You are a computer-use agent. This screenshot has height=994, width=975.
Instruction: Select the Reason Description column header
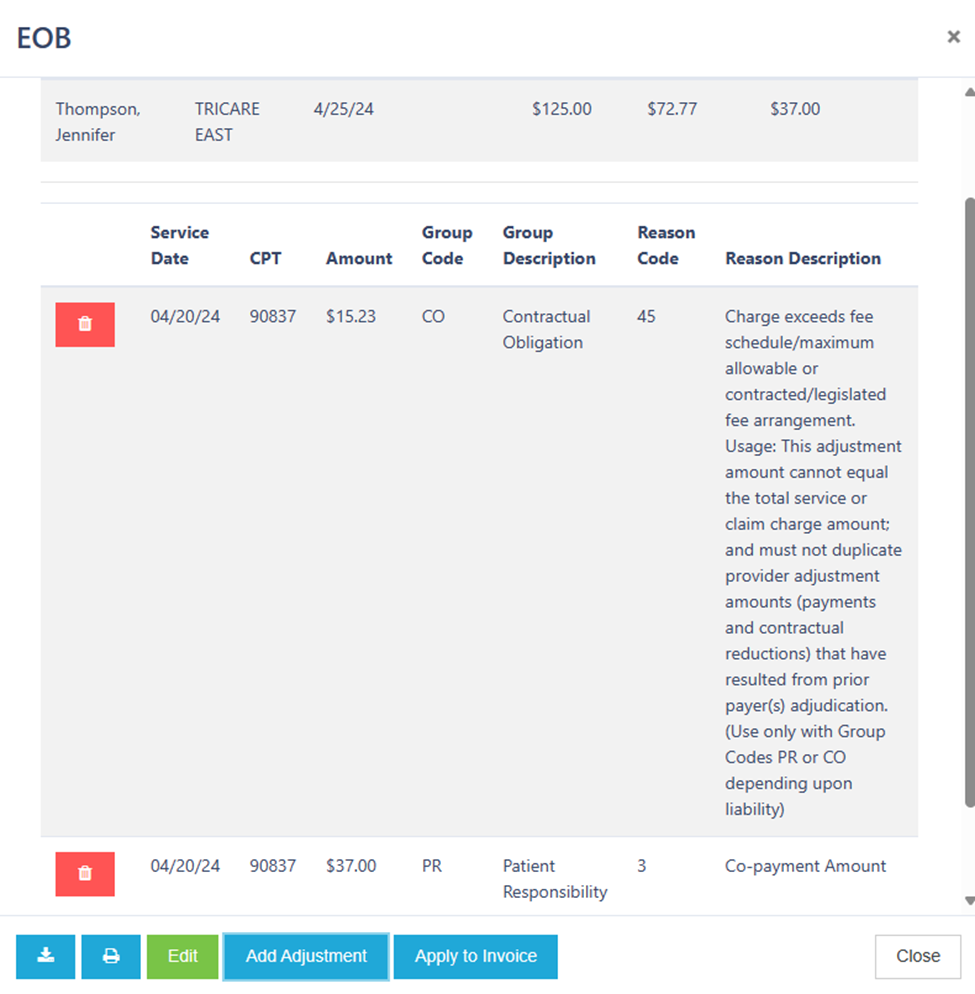point(803,258)
